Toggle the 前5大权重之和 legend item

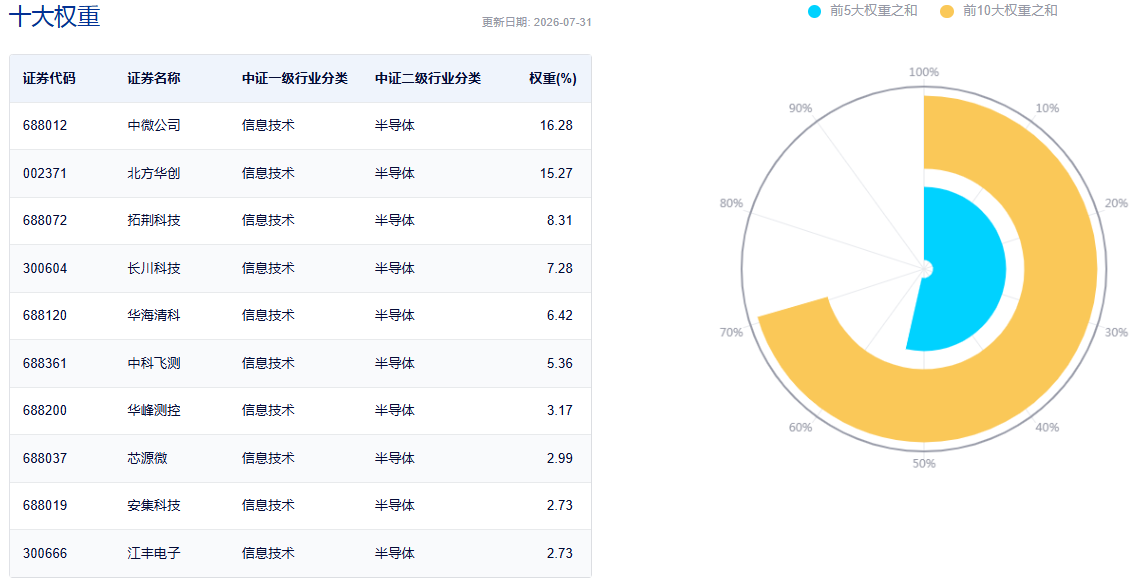862,11
